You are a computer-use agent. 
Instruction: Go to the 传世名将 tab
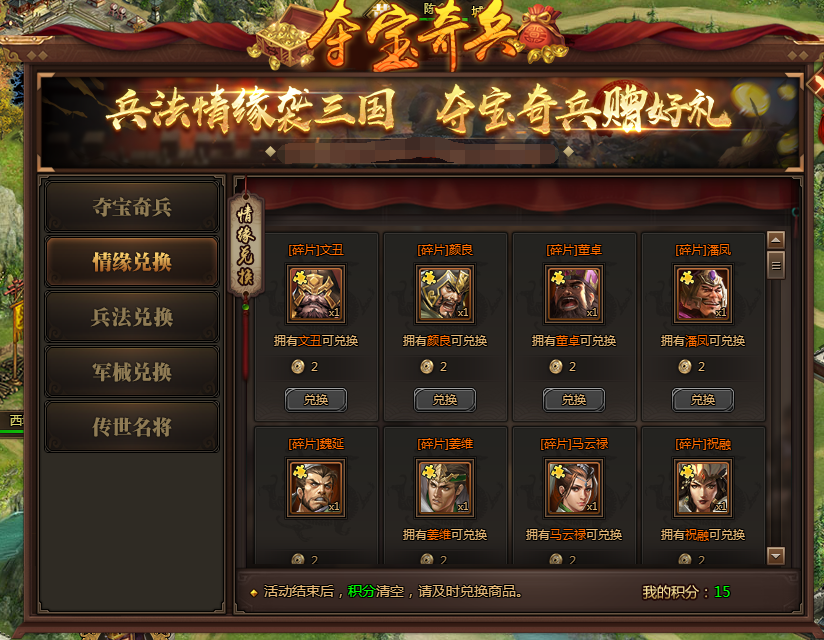[x=132, y=427]
